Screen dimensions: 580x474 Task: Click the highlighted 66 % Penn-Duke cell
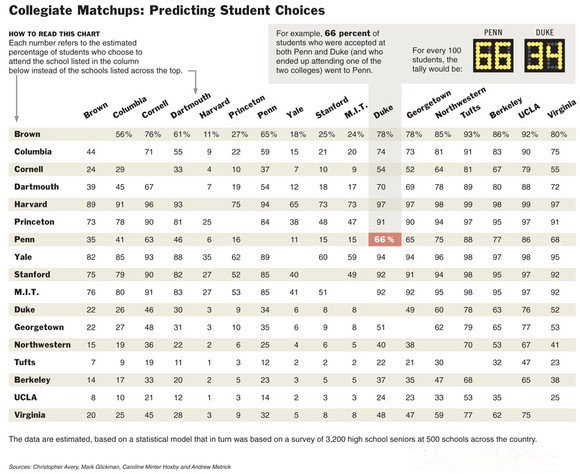(385, 239)
